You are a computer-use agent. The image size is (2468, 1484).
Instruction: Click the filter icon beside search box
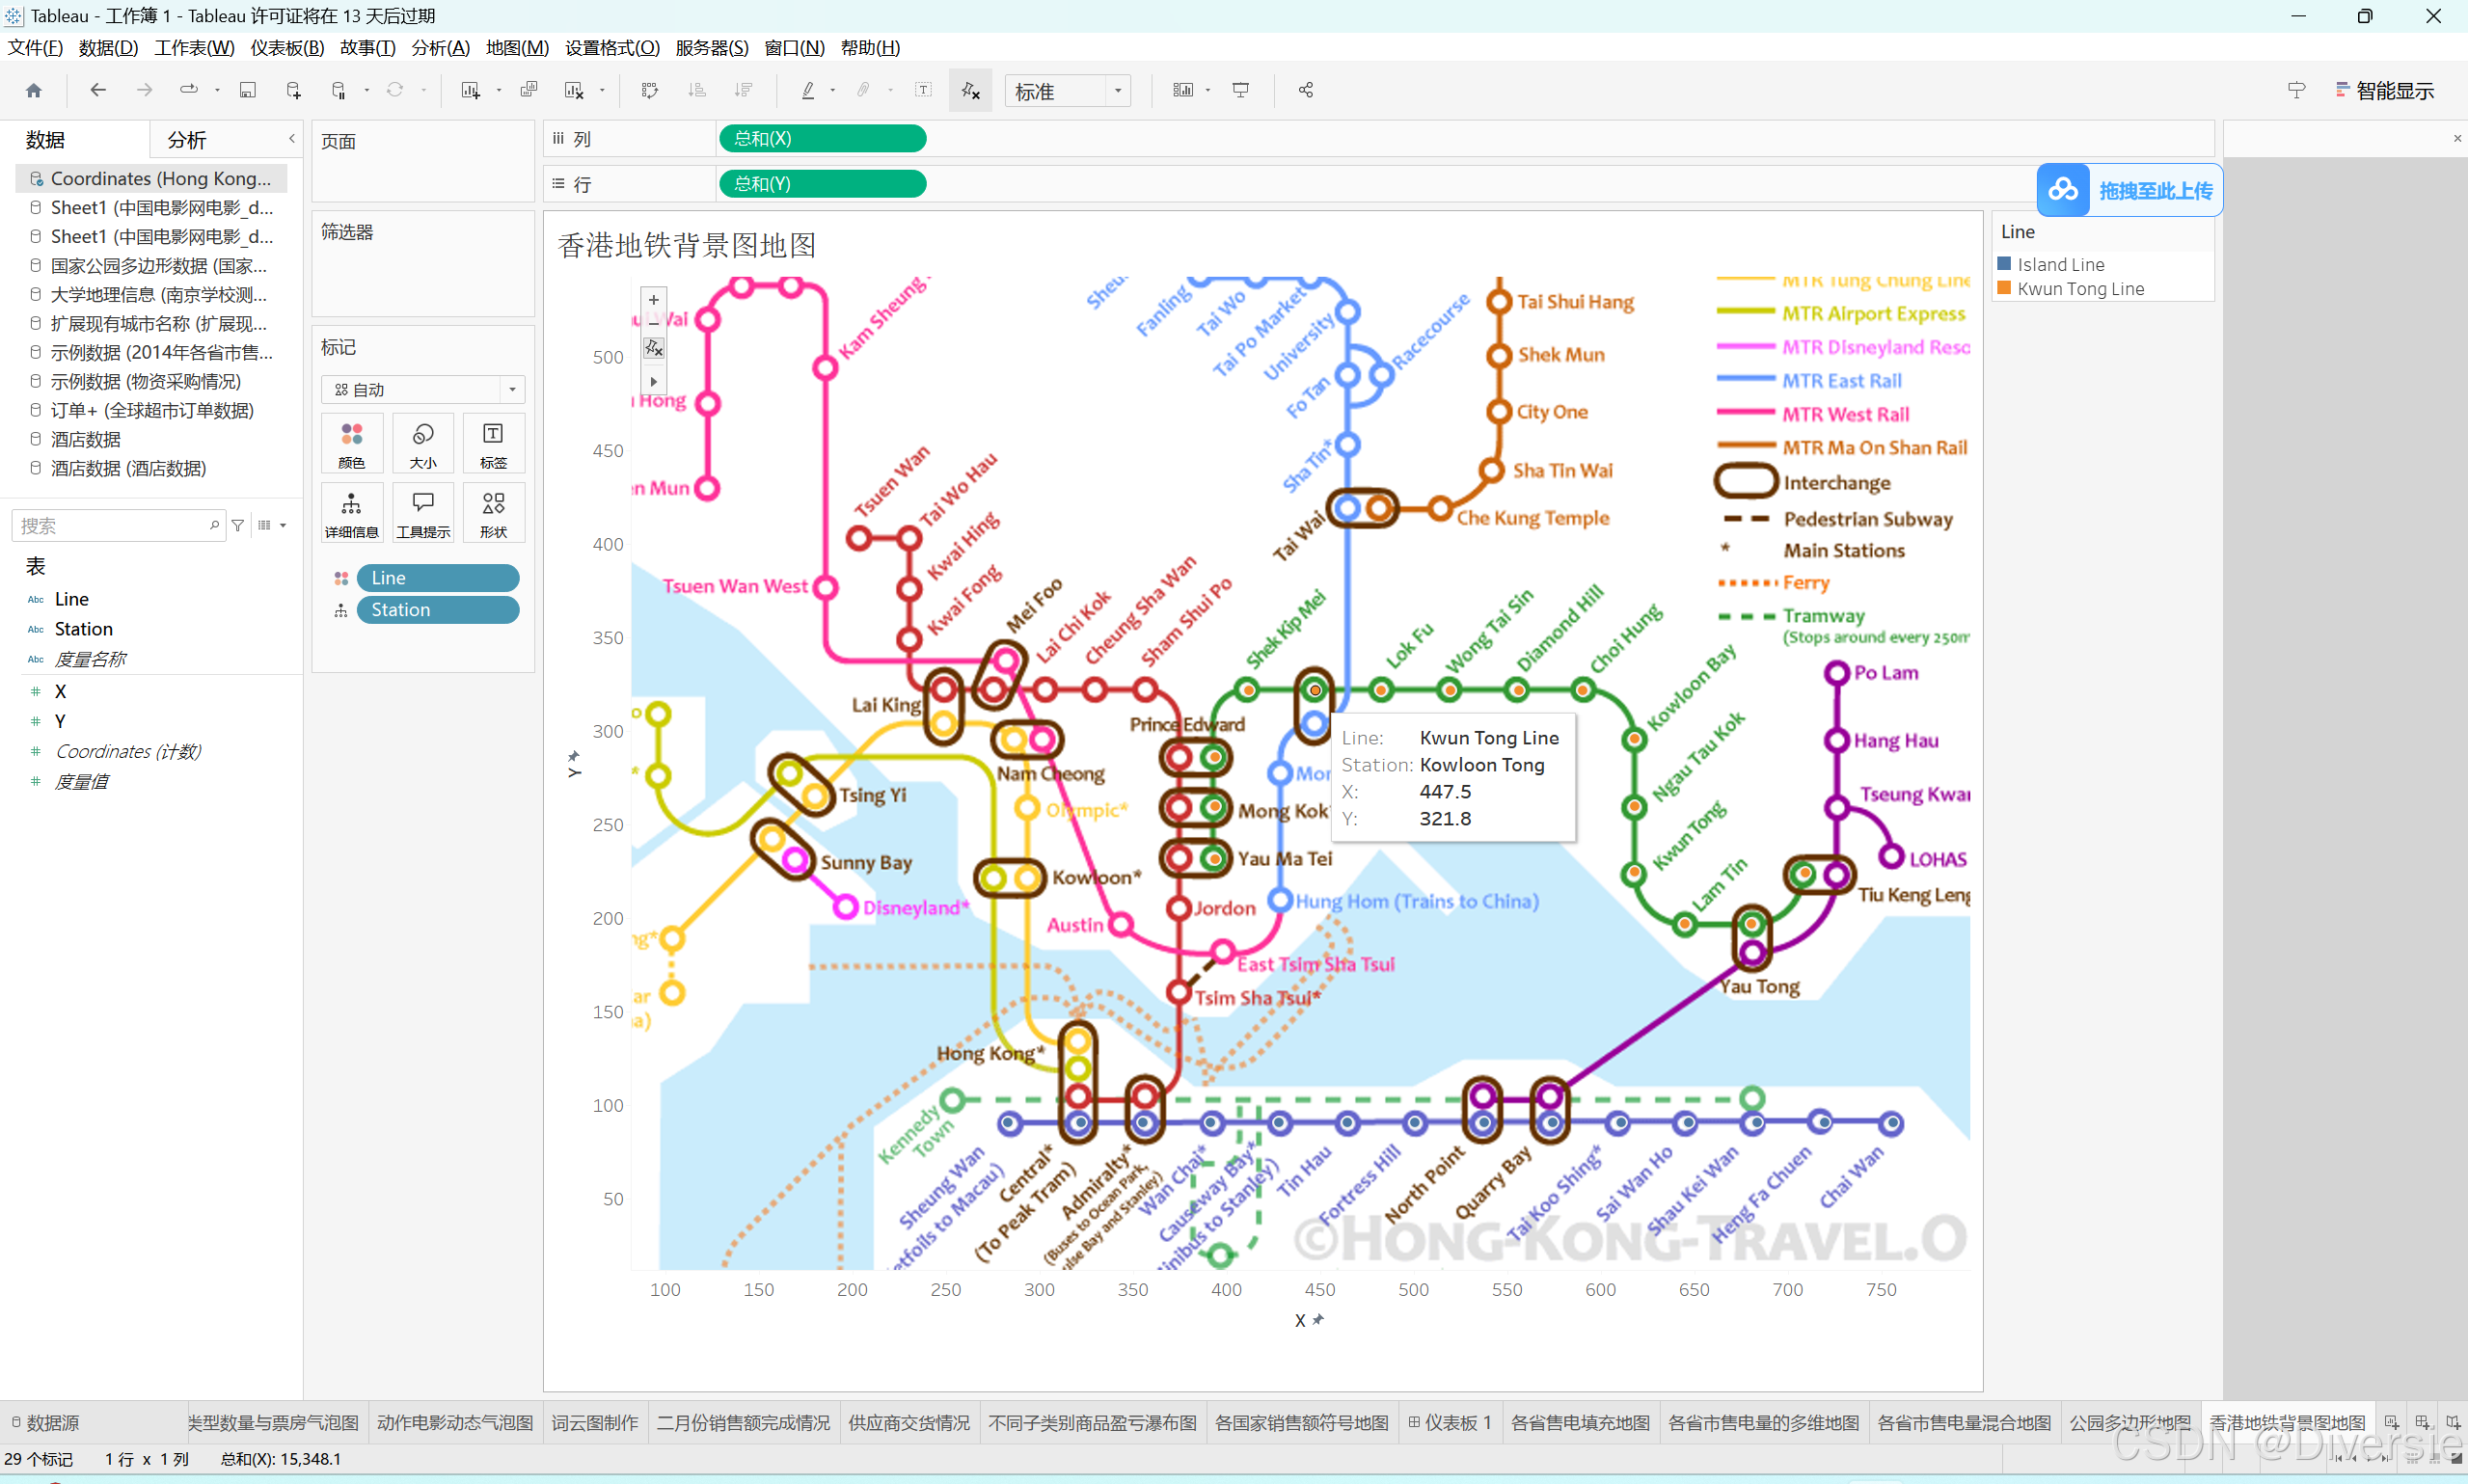238,525
